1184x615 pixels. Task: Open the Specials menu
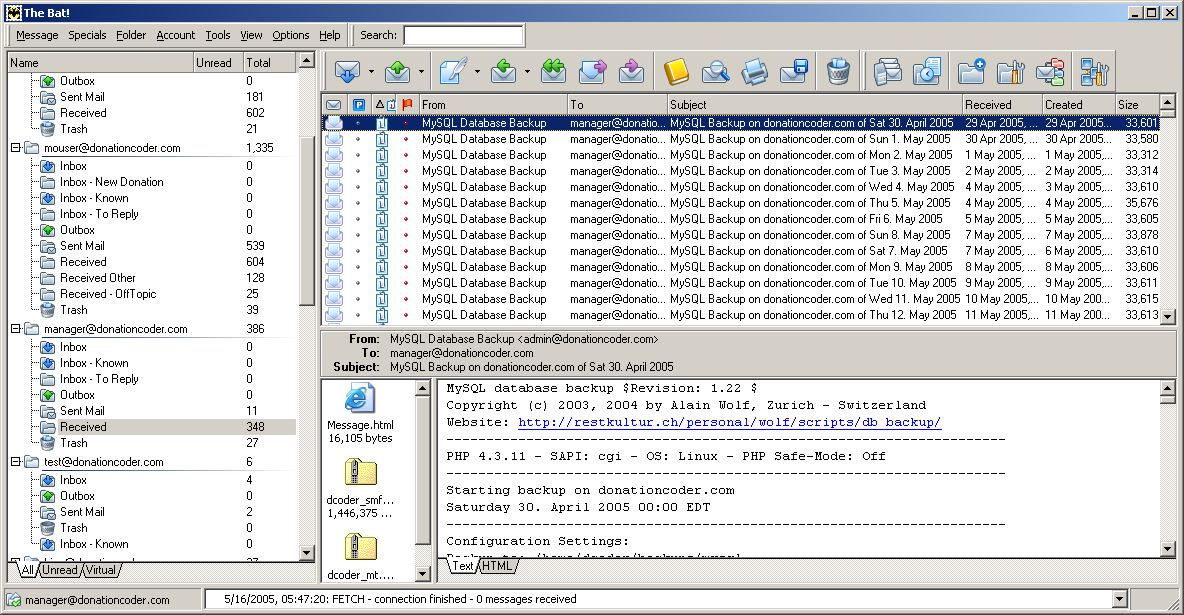(87, 35)
